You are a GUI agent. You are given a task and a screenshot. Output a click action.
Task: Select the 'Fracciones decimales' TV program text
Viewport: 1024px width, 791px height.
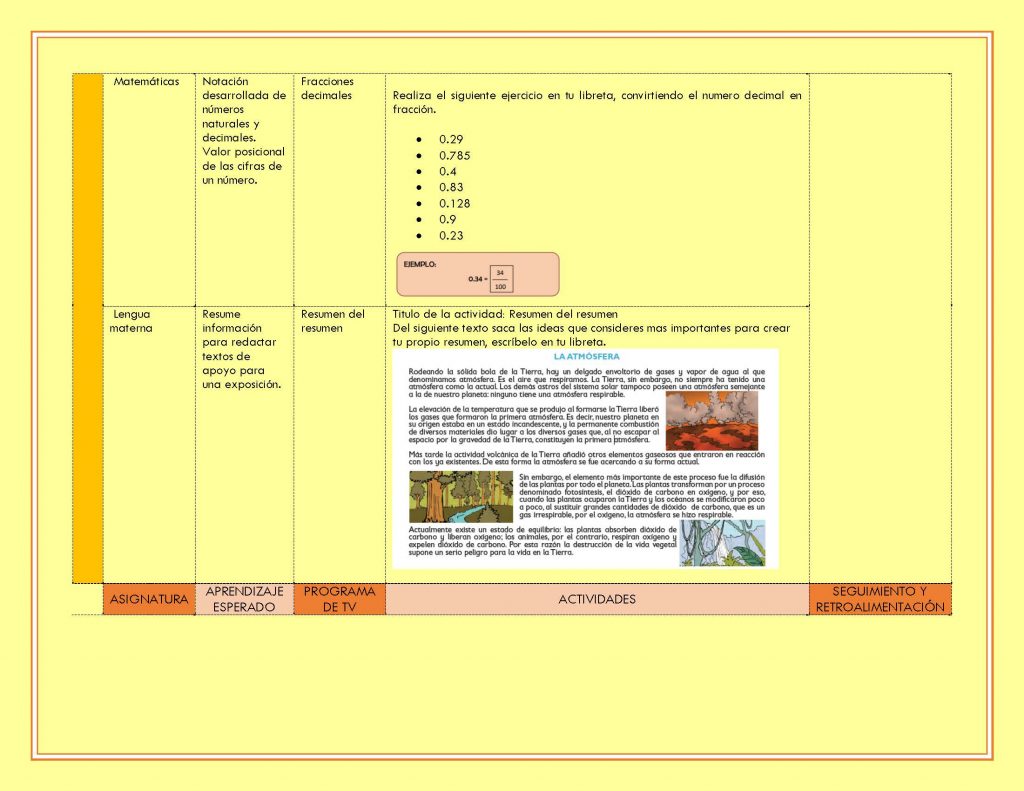coord(327,88)
